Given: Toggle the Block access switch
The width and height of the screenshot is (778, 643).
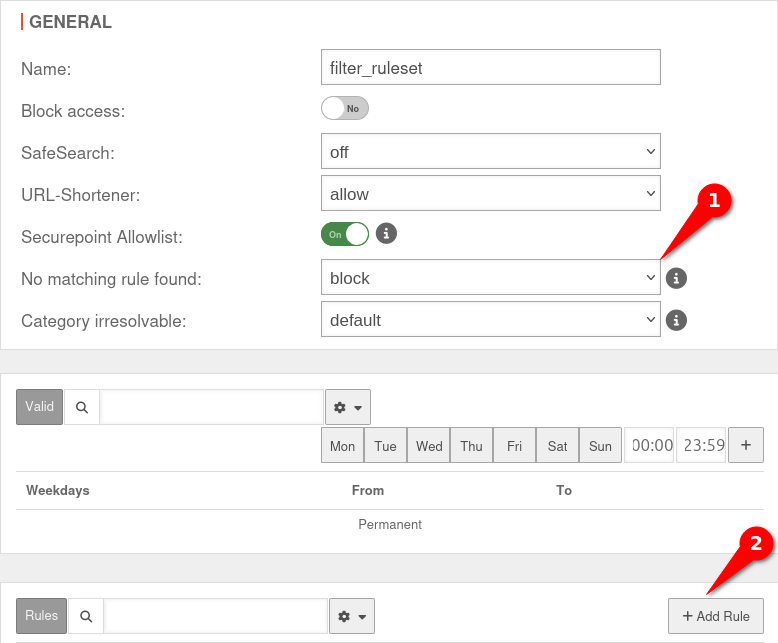Looking at the screenshot, I should click(x=345, y=108).
